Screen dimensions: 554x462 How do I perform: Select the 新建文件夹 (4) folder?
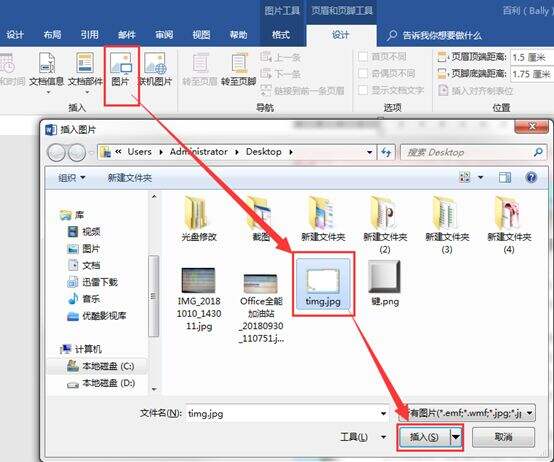coord(509,225)
